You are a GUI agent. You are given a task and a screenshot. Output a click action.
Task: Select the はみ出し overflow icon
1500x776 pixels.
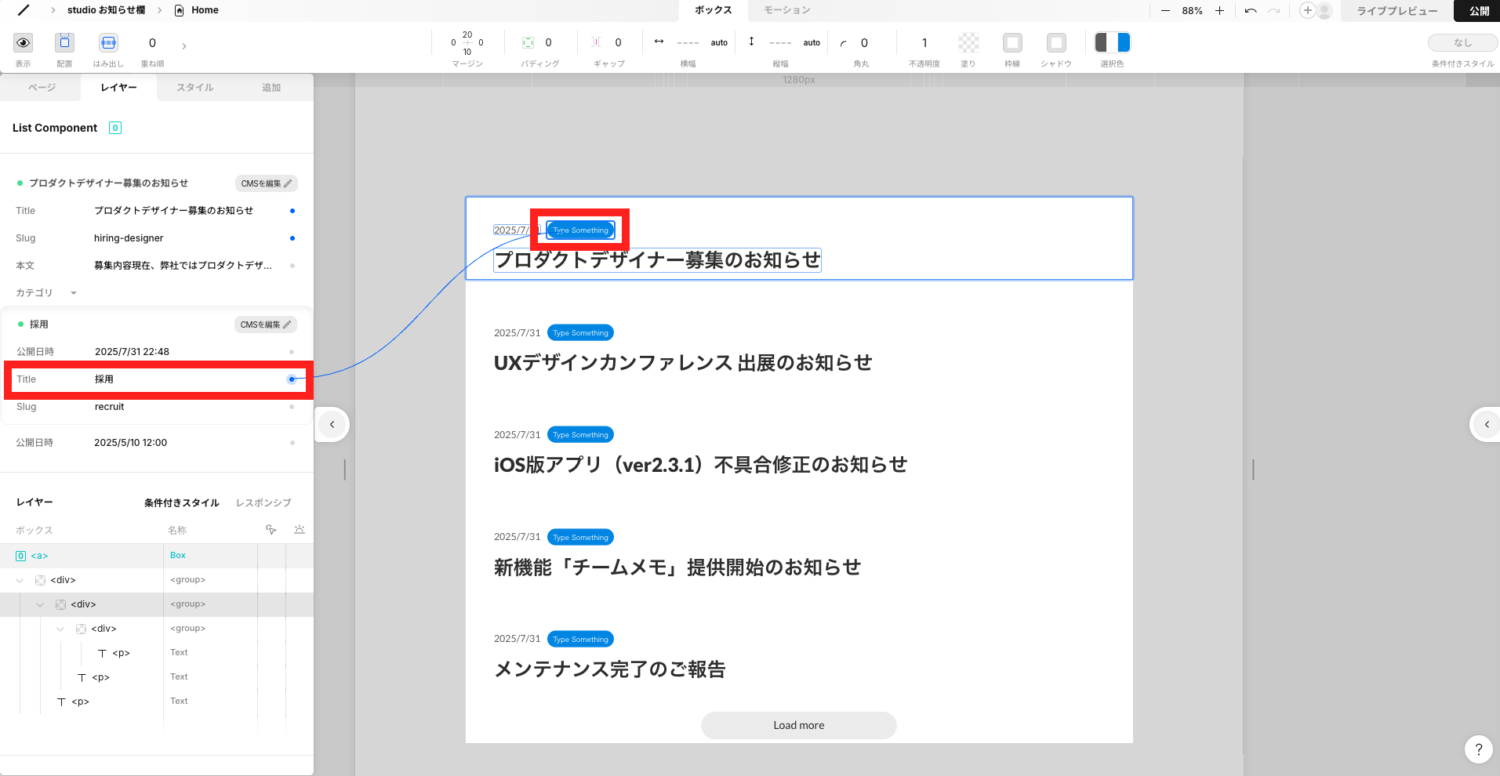tap(107, 43)
